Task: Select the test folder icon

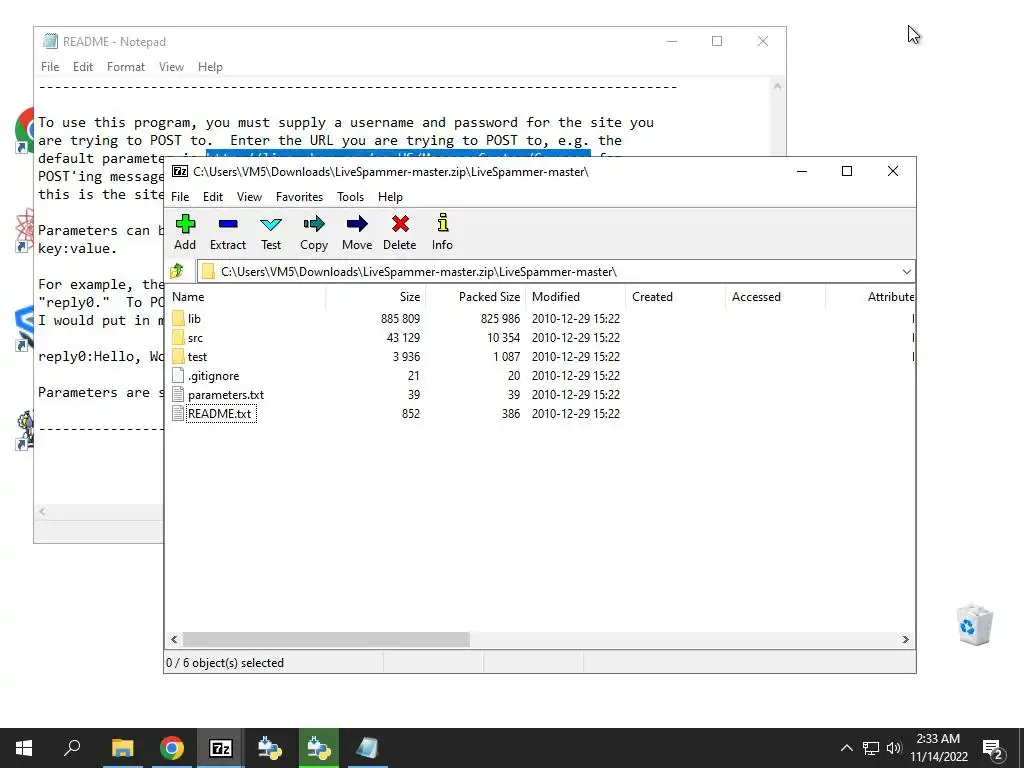Action: [178, 357]
